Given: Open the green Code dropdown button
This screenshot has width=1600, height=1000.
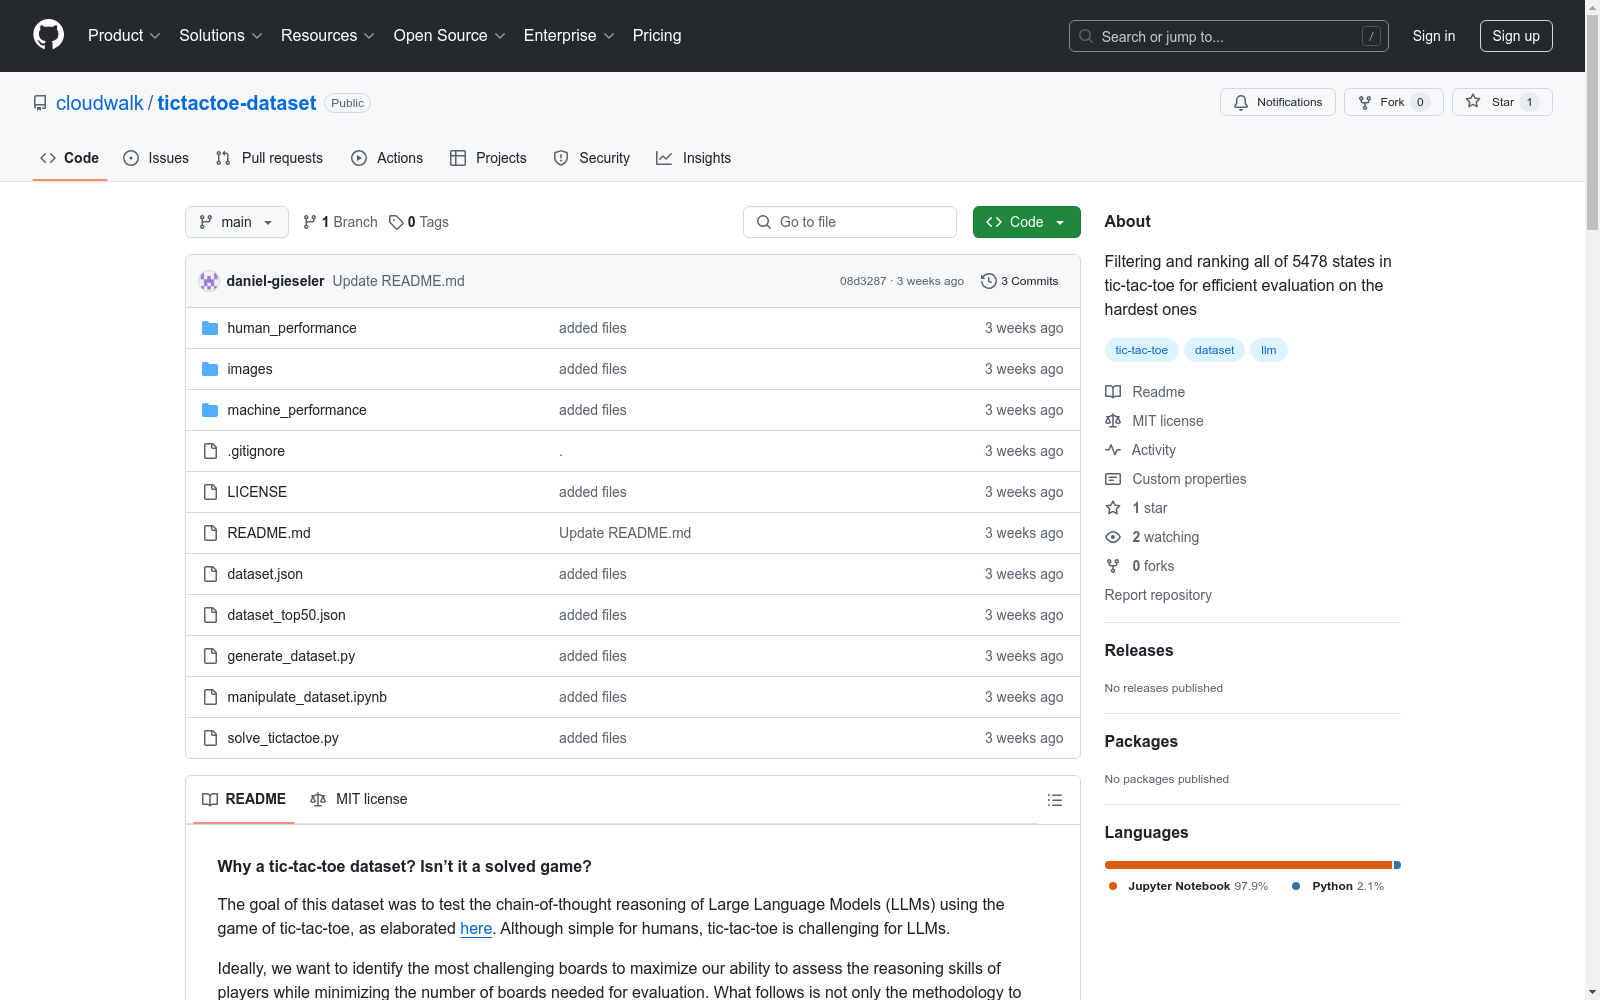Looking at the screenshot, I should (1026, 222).
